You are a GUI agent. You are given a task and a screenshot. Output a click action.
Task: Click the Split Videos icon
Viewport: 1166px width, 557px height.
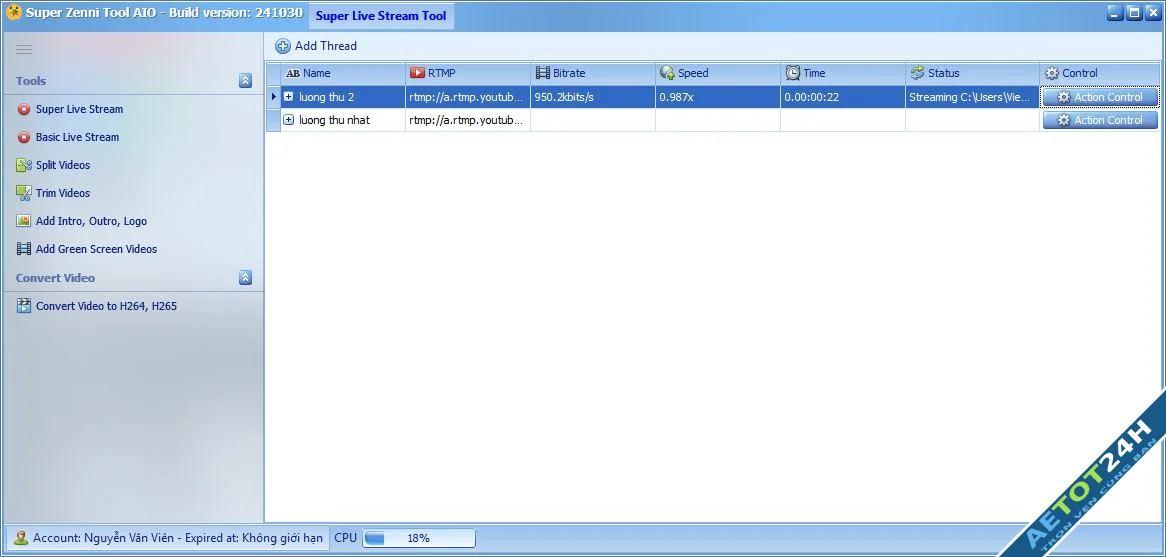[24, 165]
